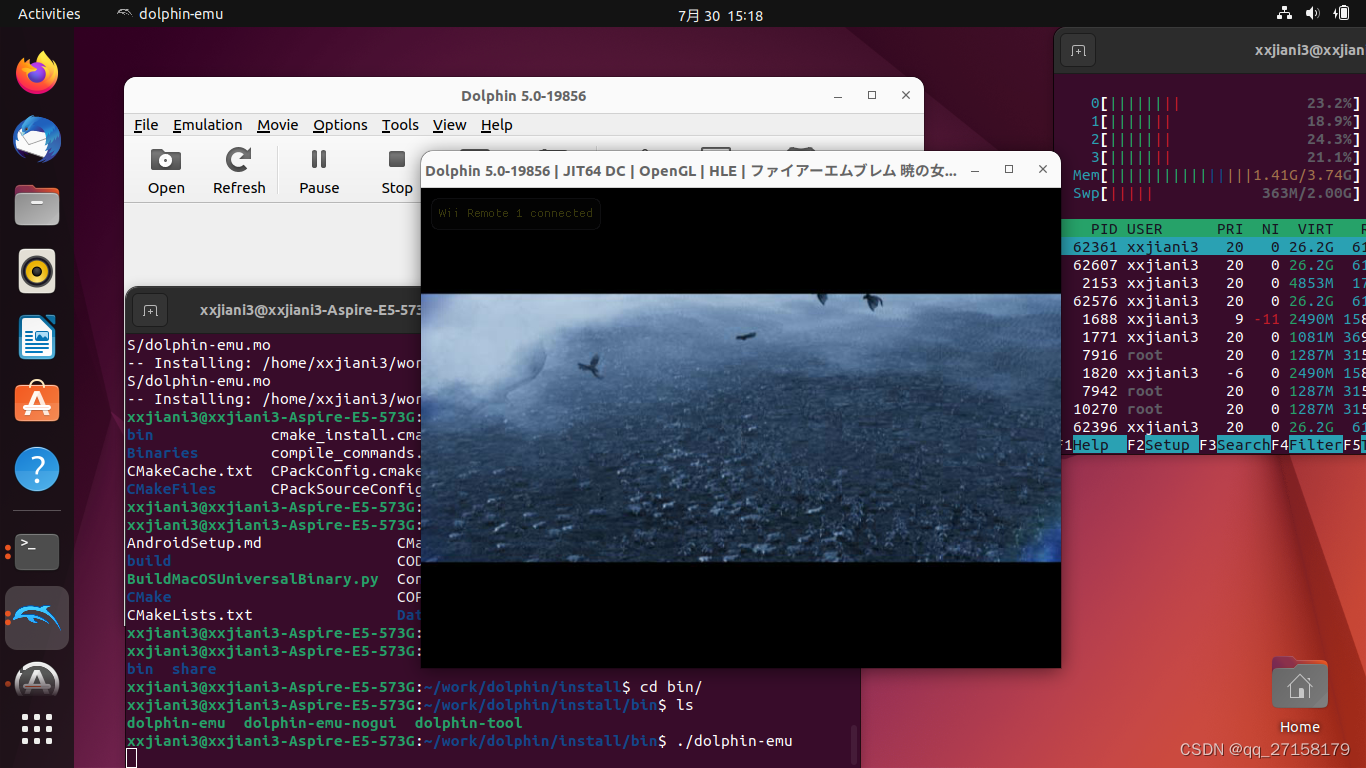This screenshot has height=768, width=1366.
Task: Launch Thunderbird mail from the dock
Action: click(x=37, y=139)
